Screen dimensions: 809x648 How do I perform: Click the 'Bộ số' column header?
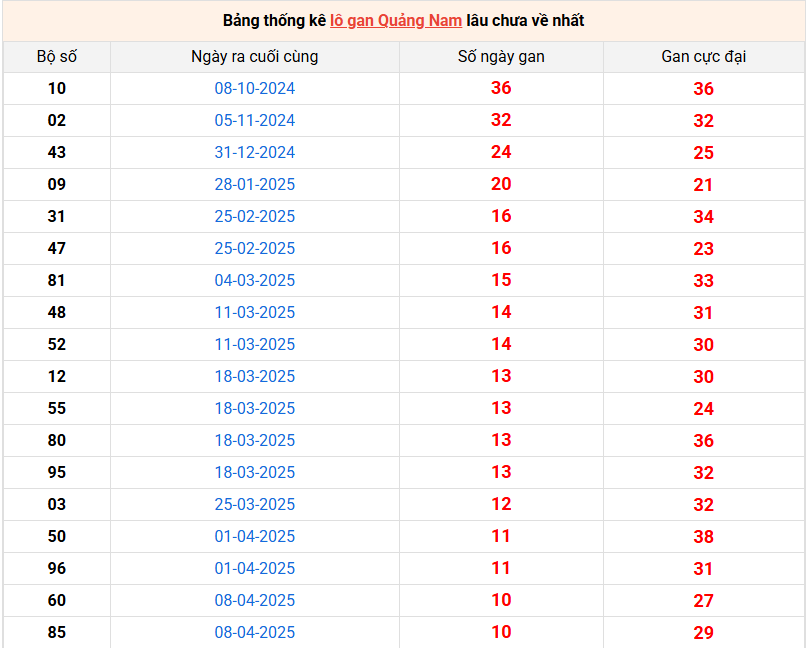pos(57,57)
